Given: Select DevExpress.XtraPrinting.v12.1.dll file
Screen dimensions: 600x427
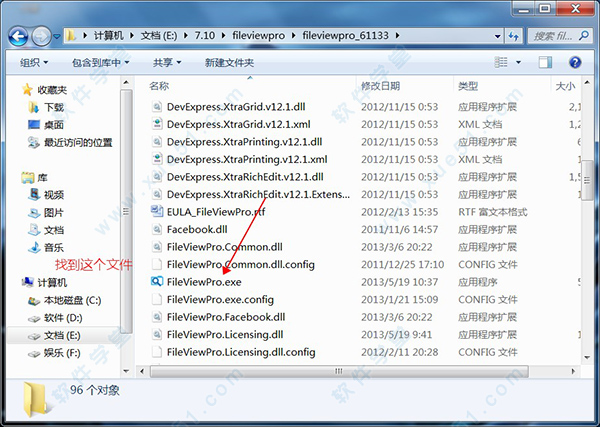Looking at the screenshot, I should [x=245, y=142].
